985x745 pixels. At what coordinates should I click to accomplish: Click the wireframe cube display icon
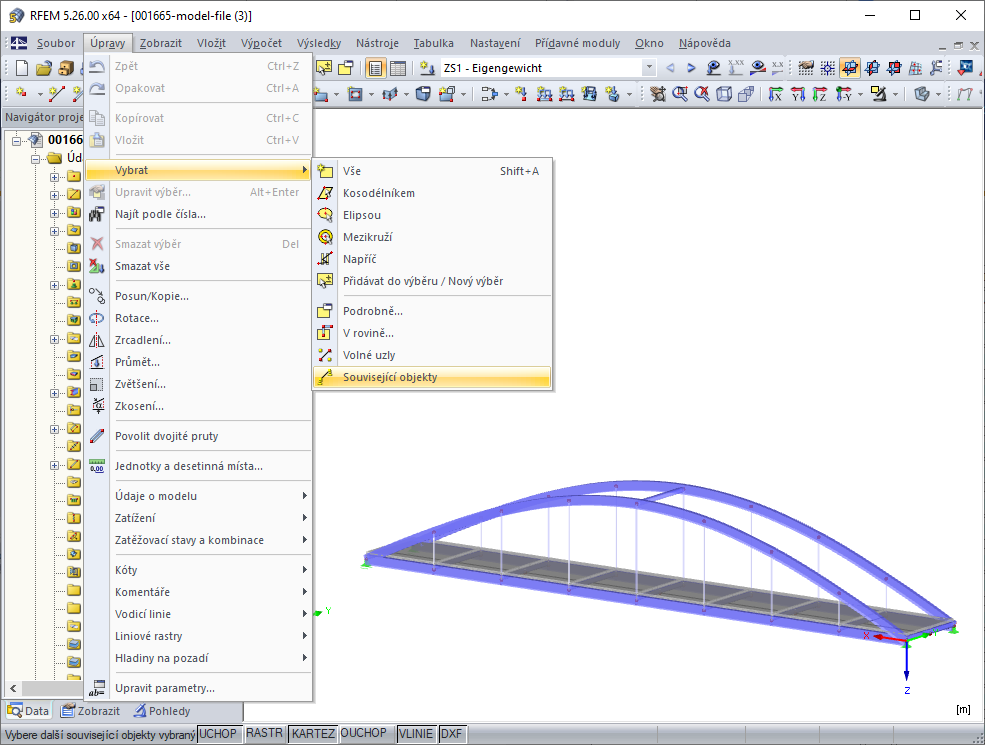(x=724, y=94)
